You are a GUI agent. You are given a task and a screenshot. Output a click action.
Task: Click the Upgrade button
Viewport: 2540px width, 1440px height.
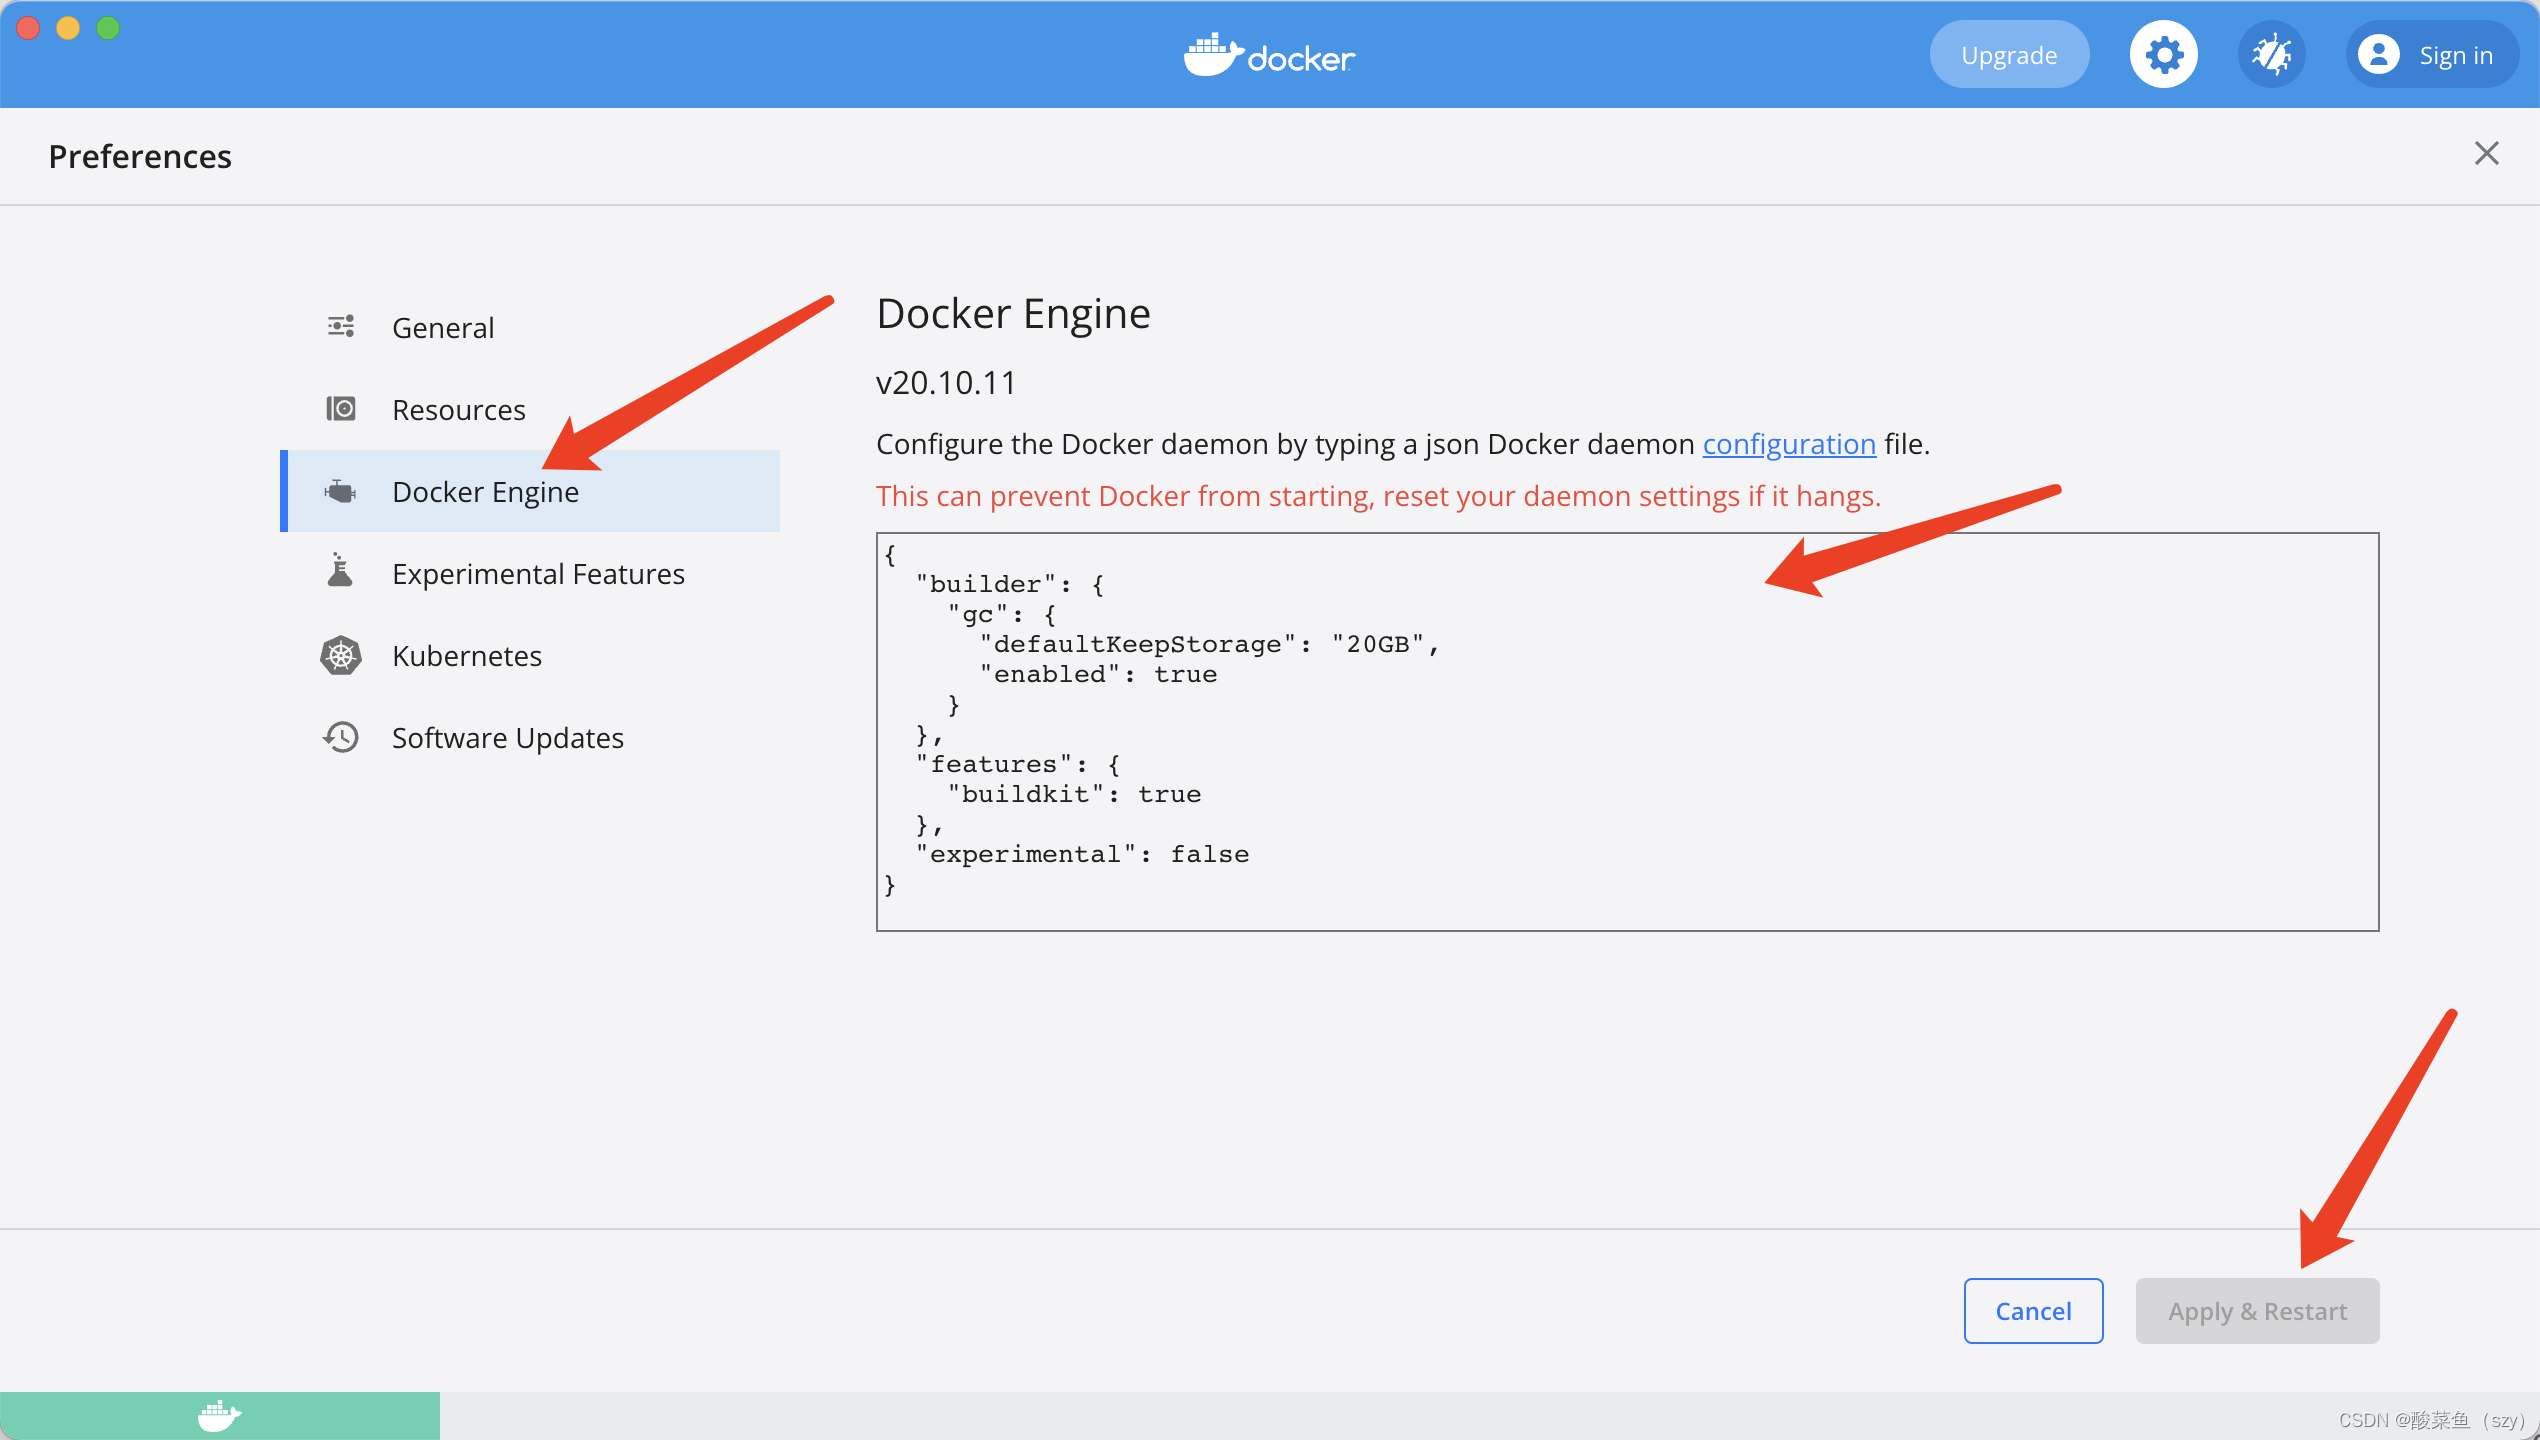coord(2009,55)
